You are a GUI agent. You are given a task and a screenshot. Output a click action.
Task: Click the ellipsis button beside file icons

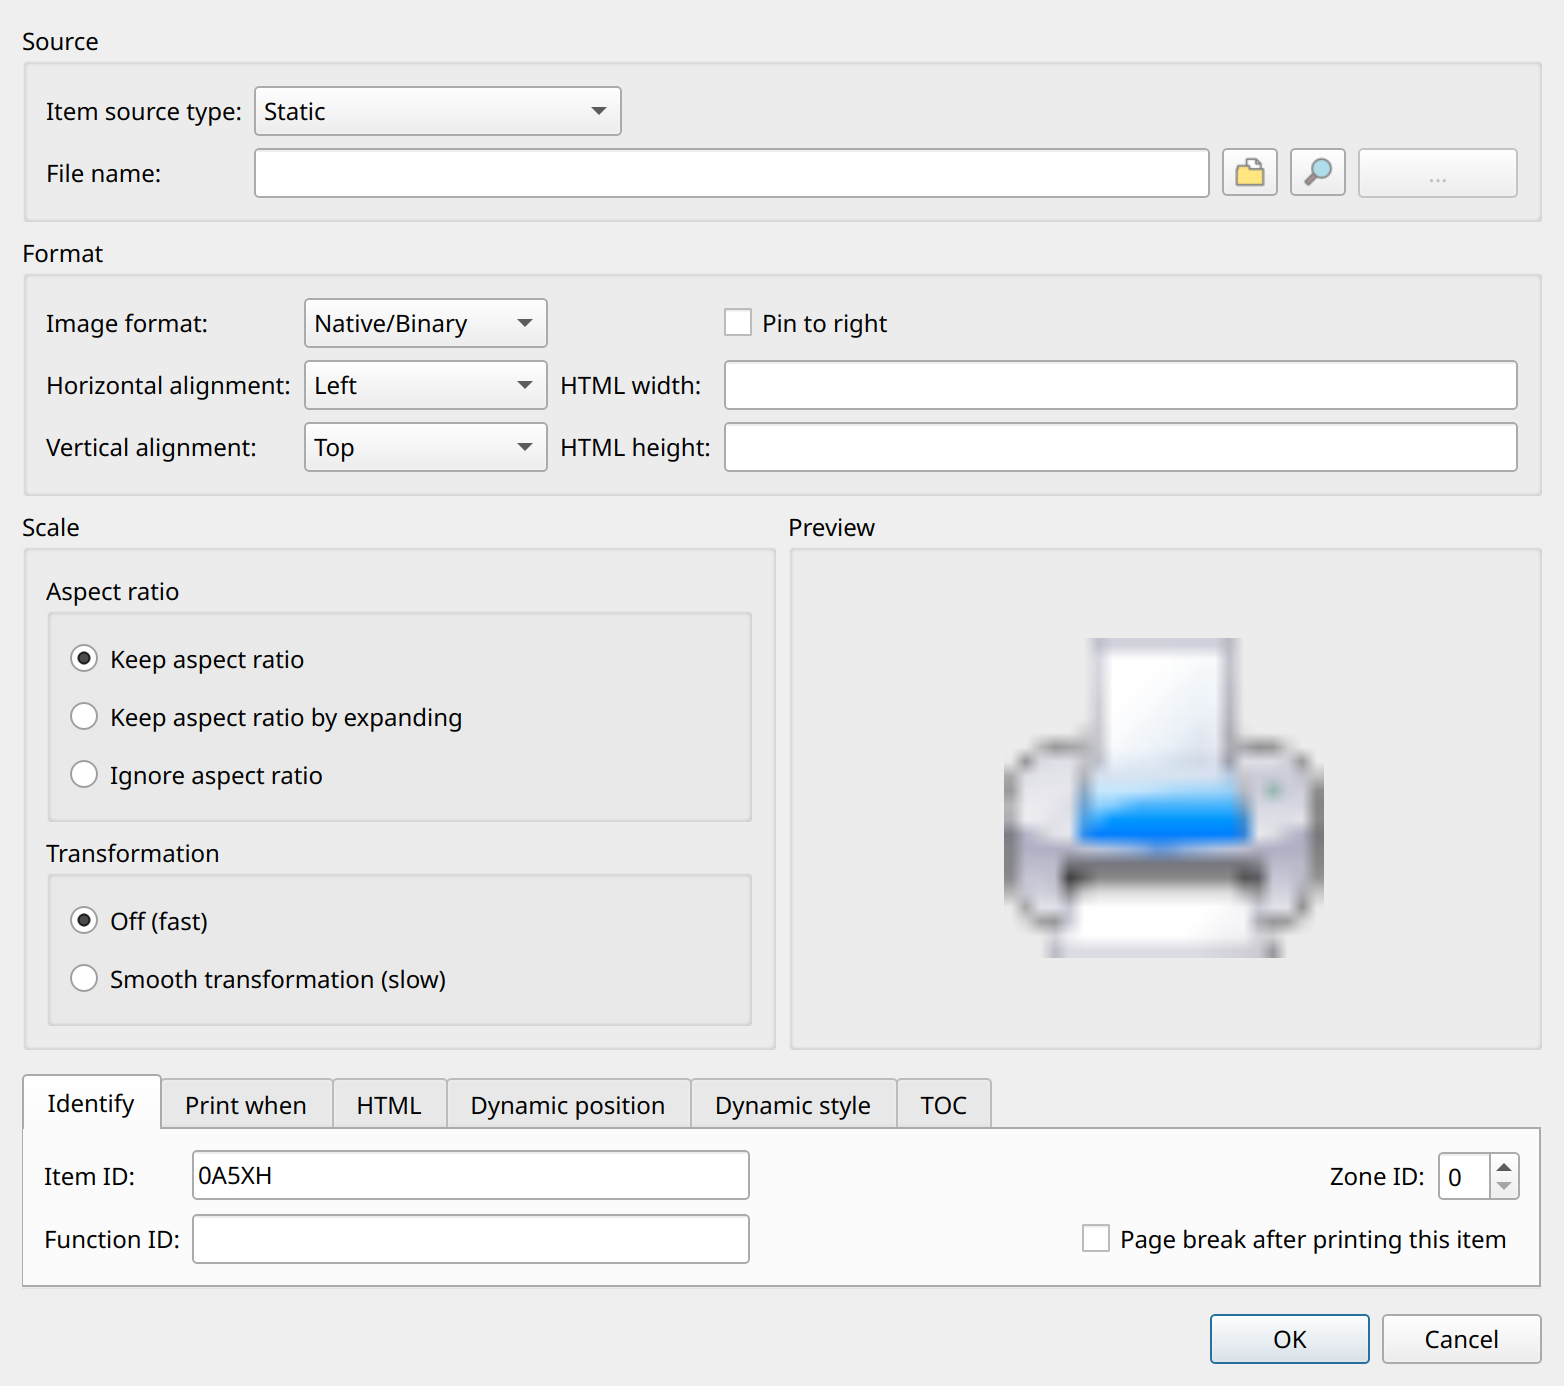[1438, 173]
